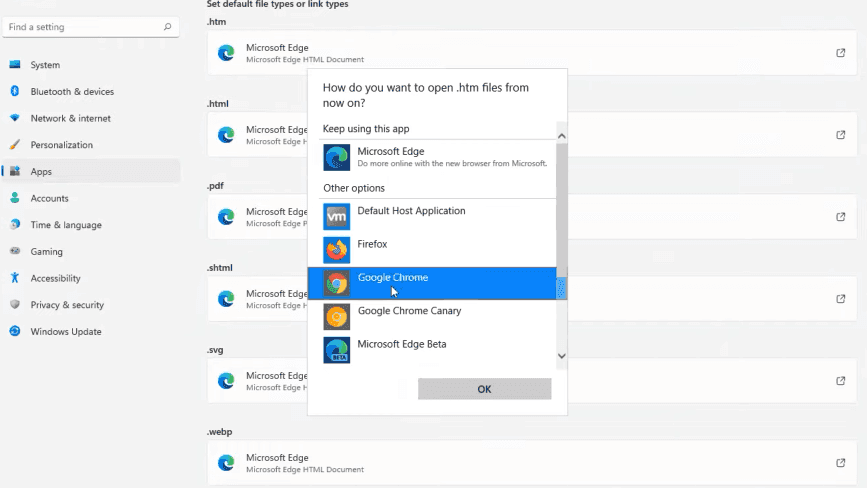Click the Google Chrome Canary icon
The height and width of the screenshot is (488, 867).
tap(337, 317)
